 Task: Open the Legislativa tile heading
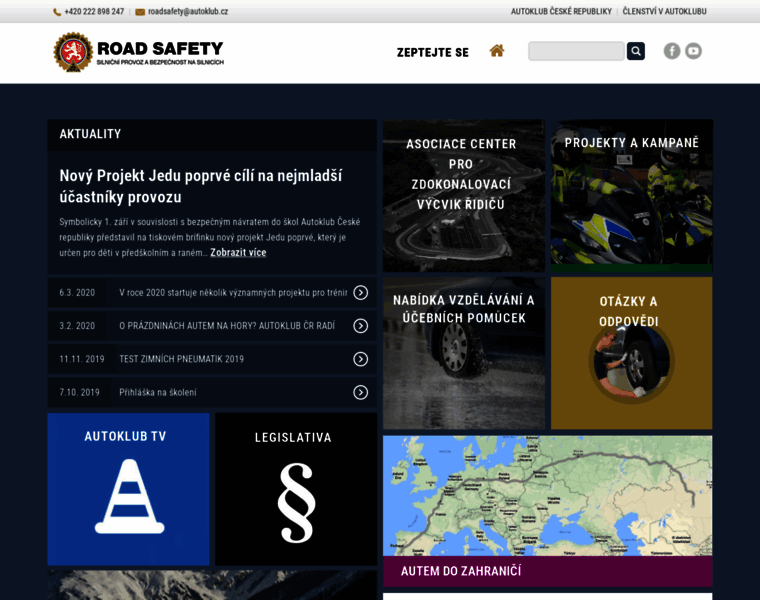pos(293,438)
